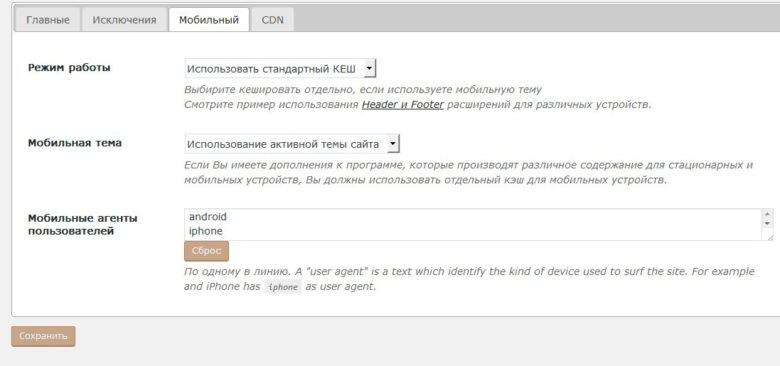Click the android line in the textarea
The image size is (780, 366).
[207, 217]
